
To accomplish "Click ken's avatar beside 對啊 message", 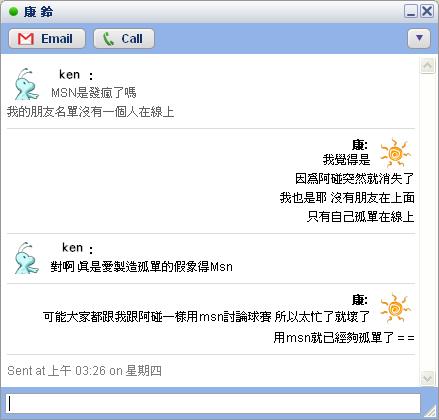I will (26, 258).
